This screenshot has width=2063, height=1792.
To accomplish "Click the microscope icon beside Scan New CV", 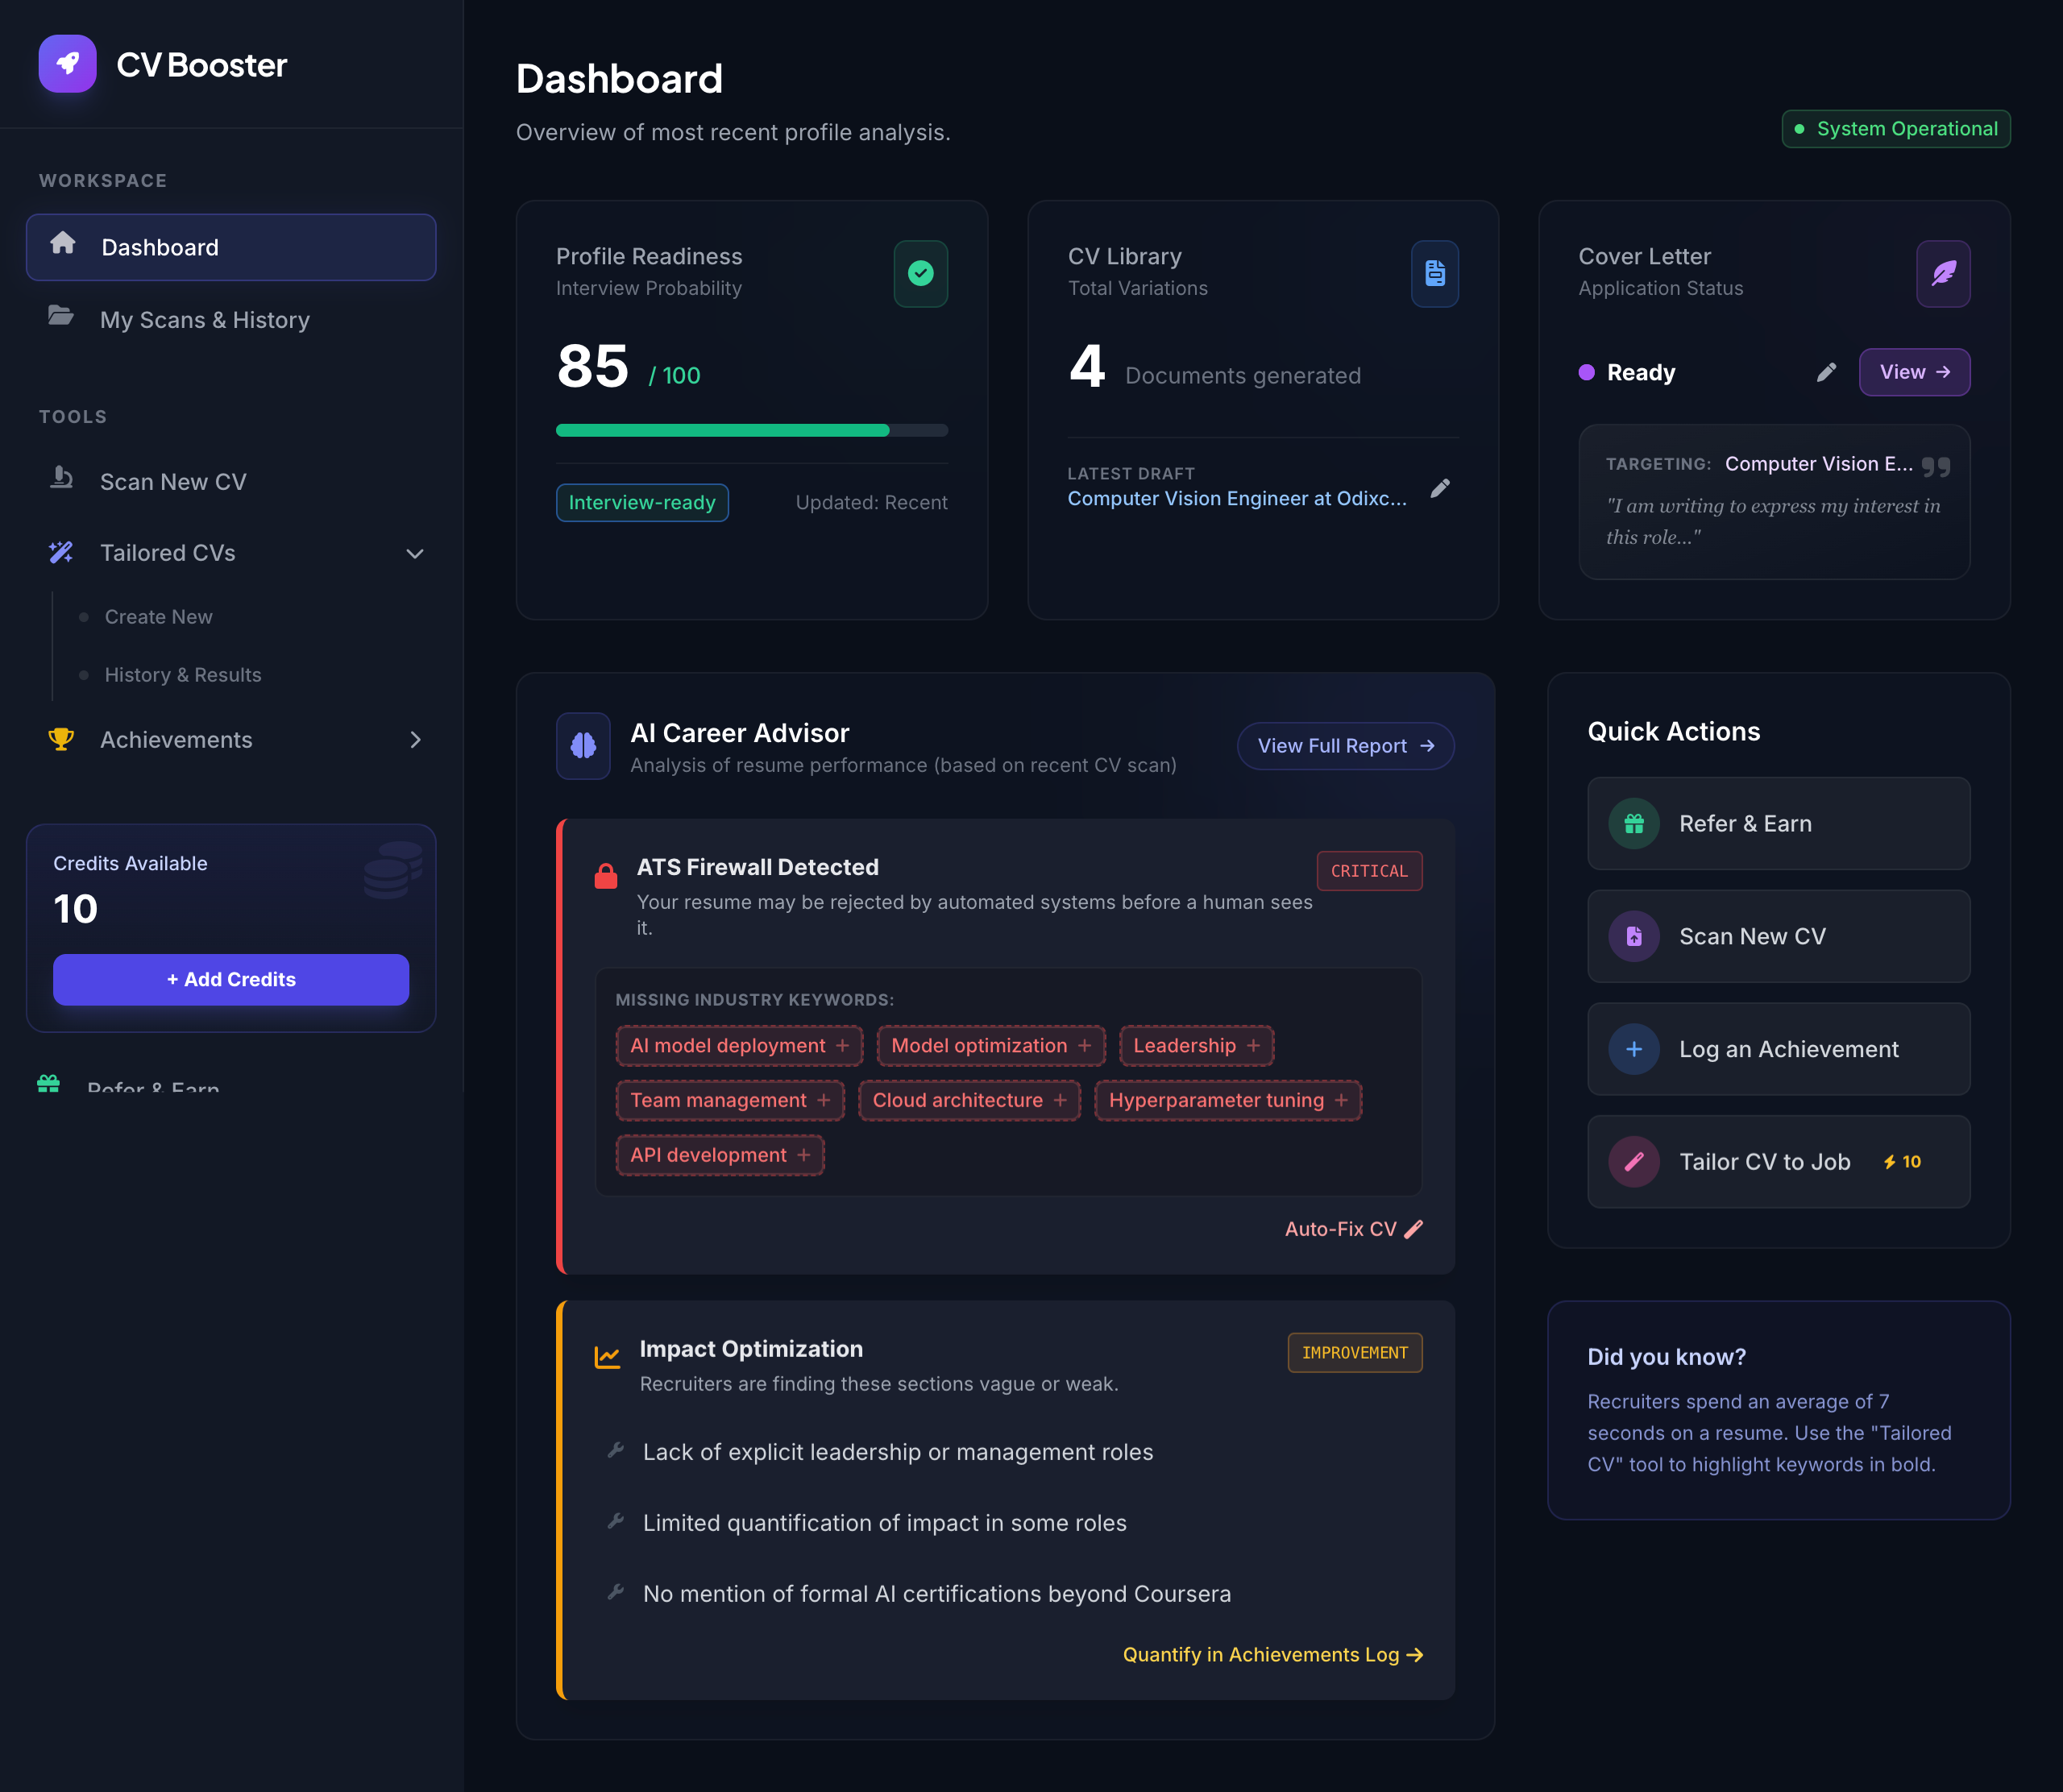I will (x=62, y=478).
